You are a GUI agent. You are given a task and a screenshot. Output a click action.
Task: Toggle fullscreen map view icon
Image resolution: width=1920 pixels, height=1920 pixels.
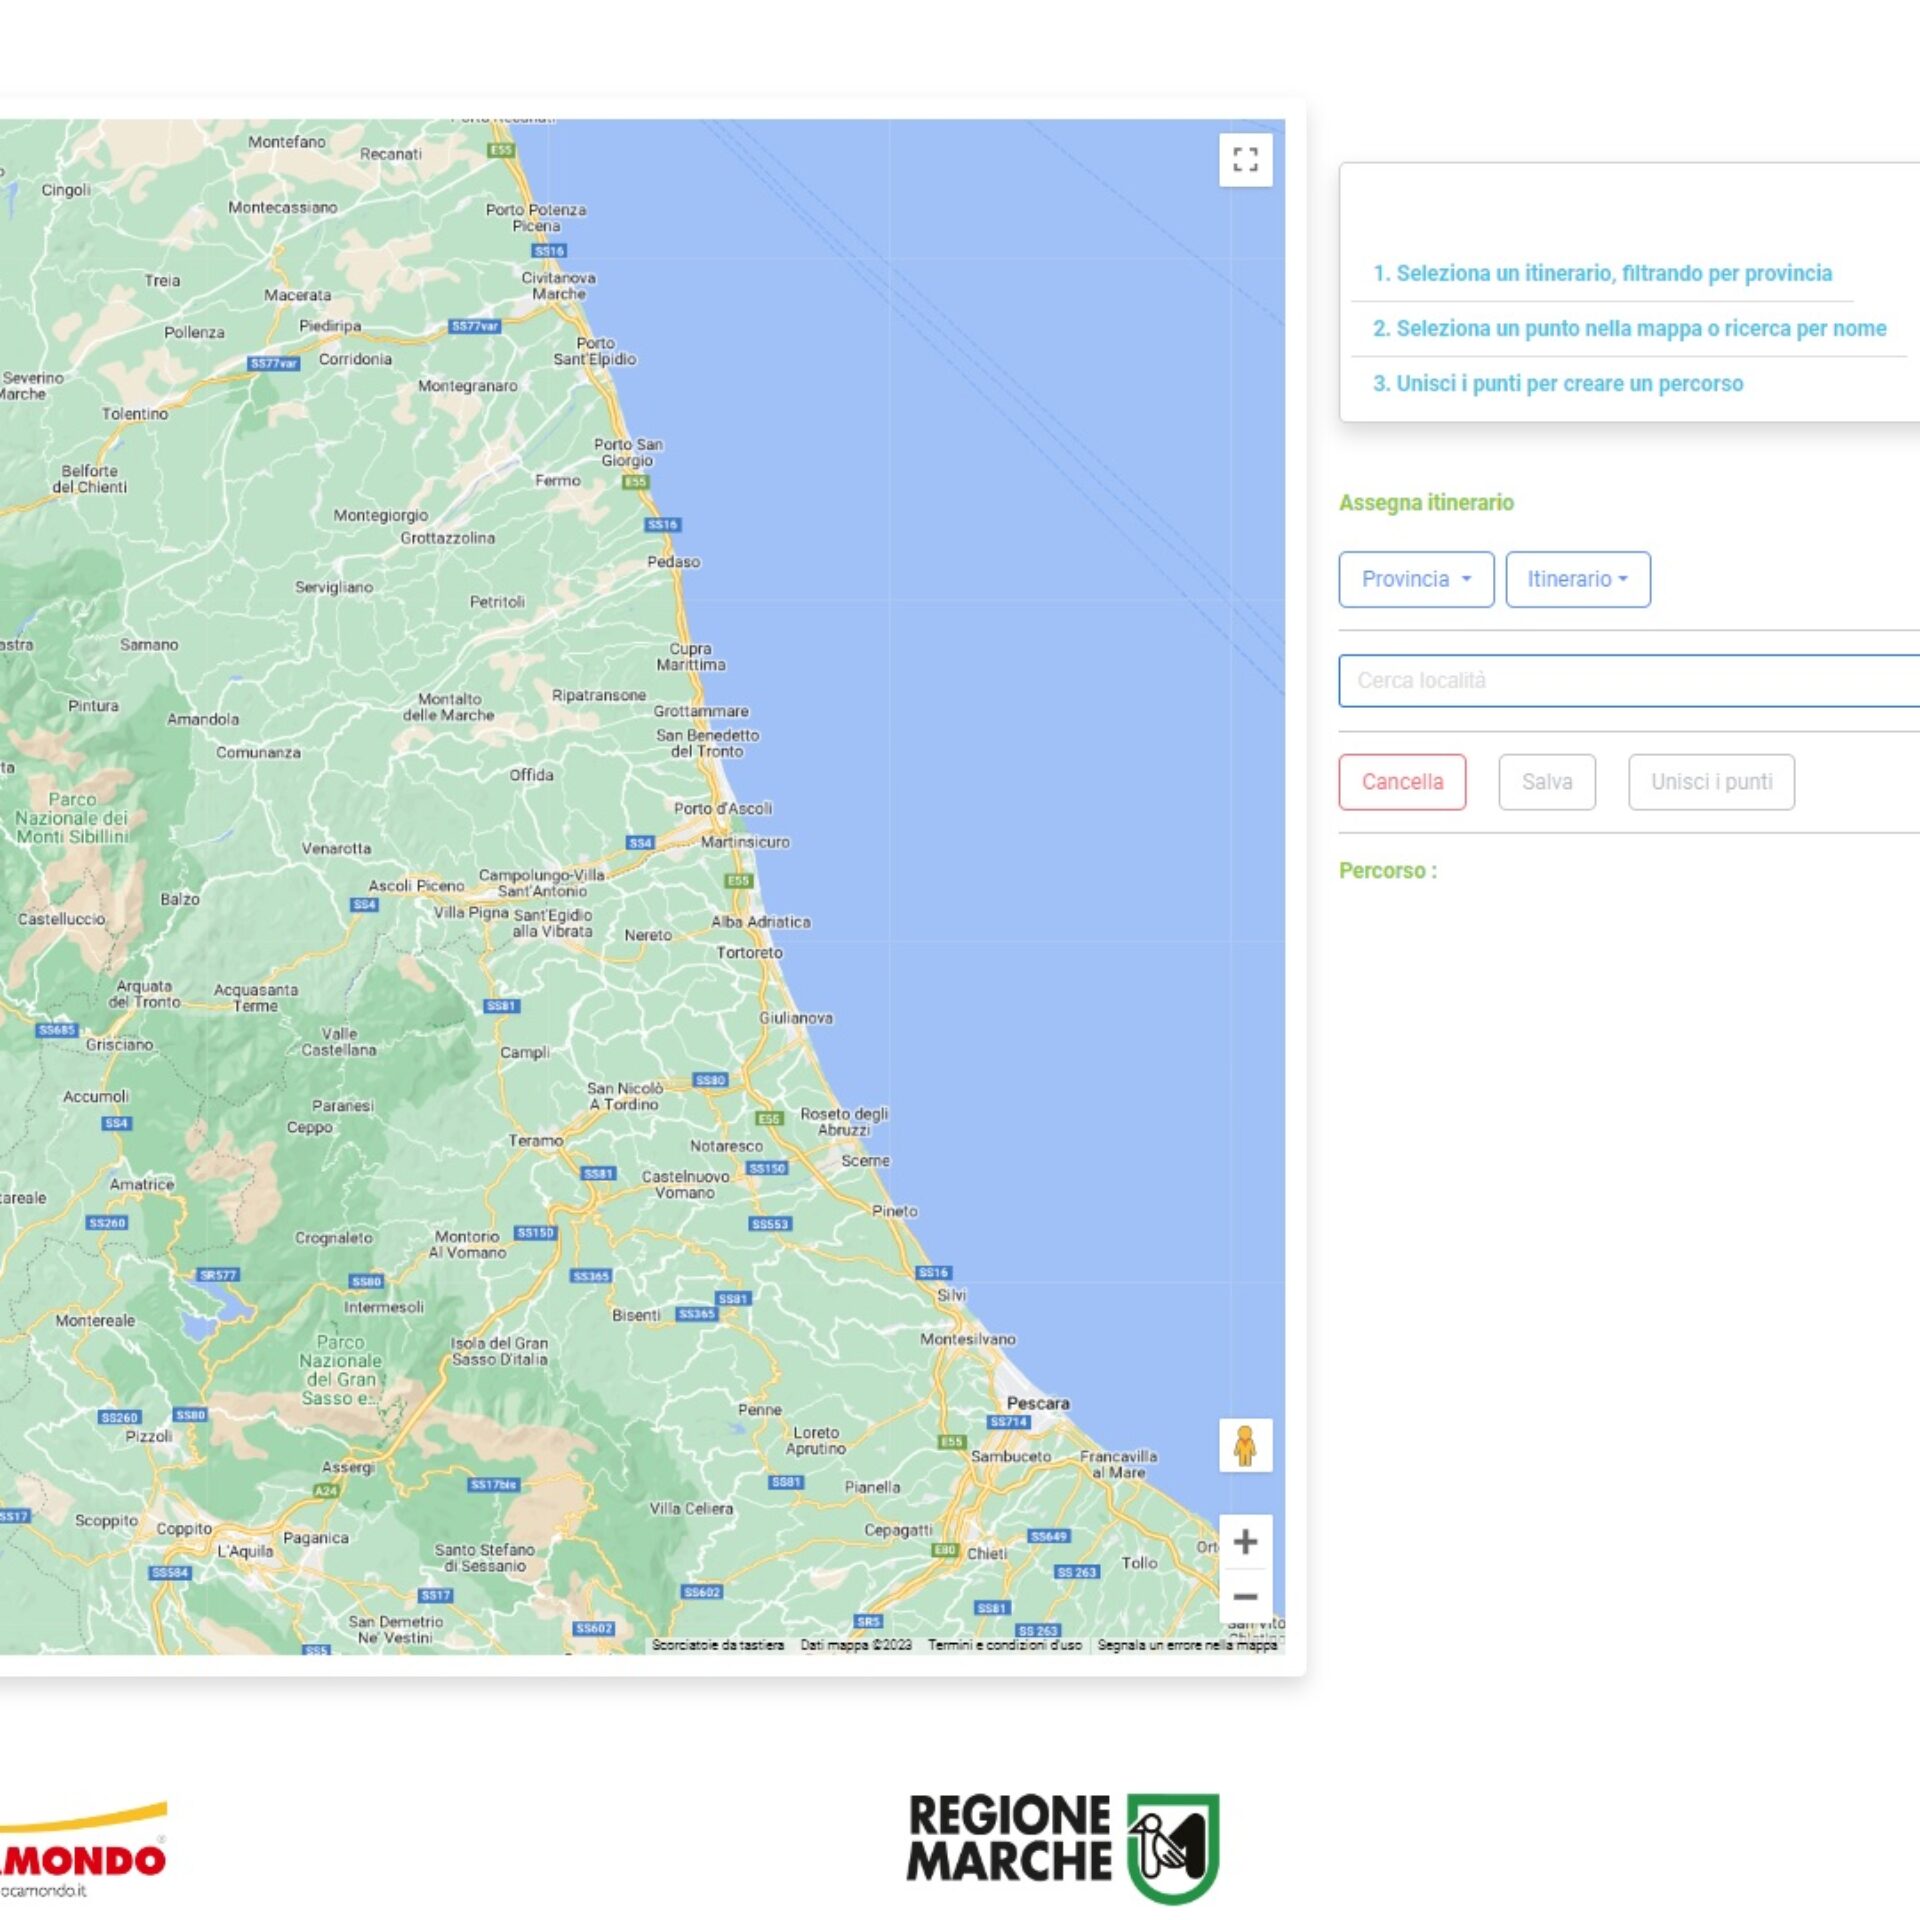coord(1245,160)
